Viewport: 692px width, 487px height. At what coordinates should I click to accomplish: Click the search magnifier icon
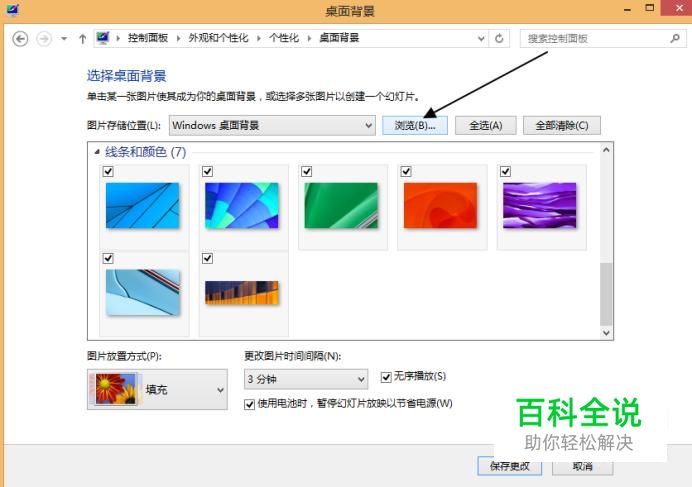675,38
